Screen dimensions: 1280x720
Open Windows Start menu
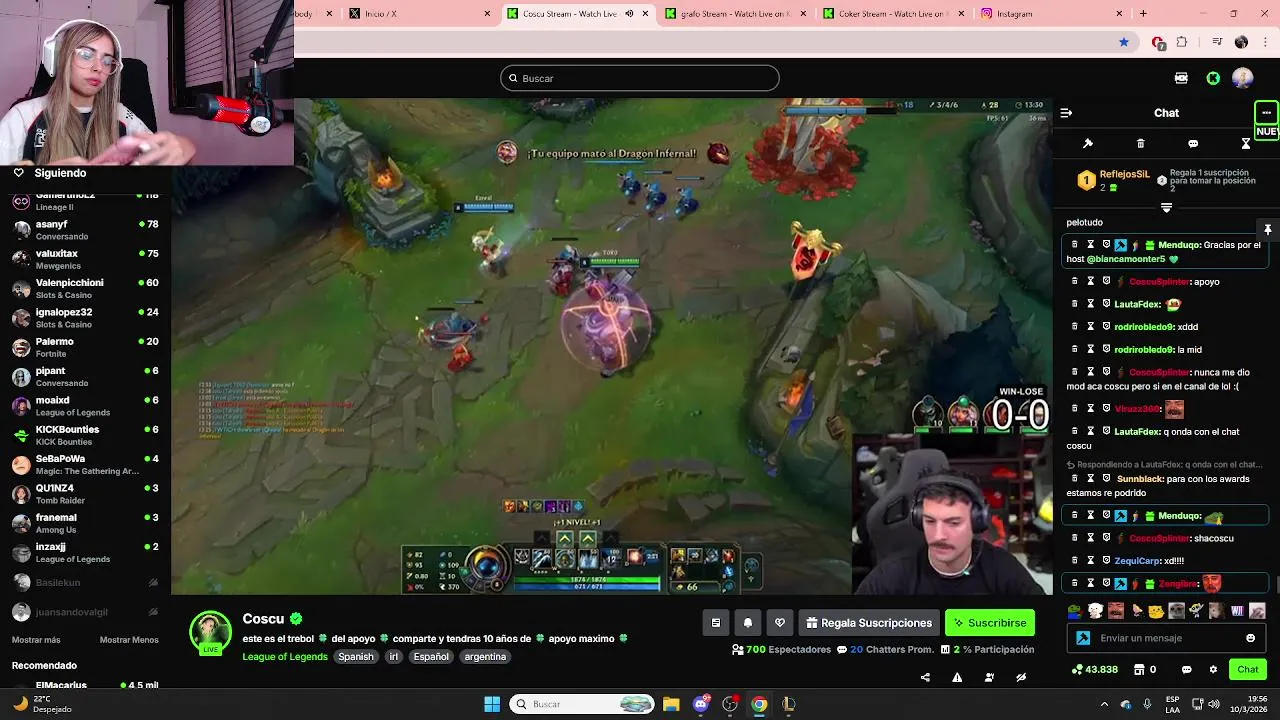point(492,704)
